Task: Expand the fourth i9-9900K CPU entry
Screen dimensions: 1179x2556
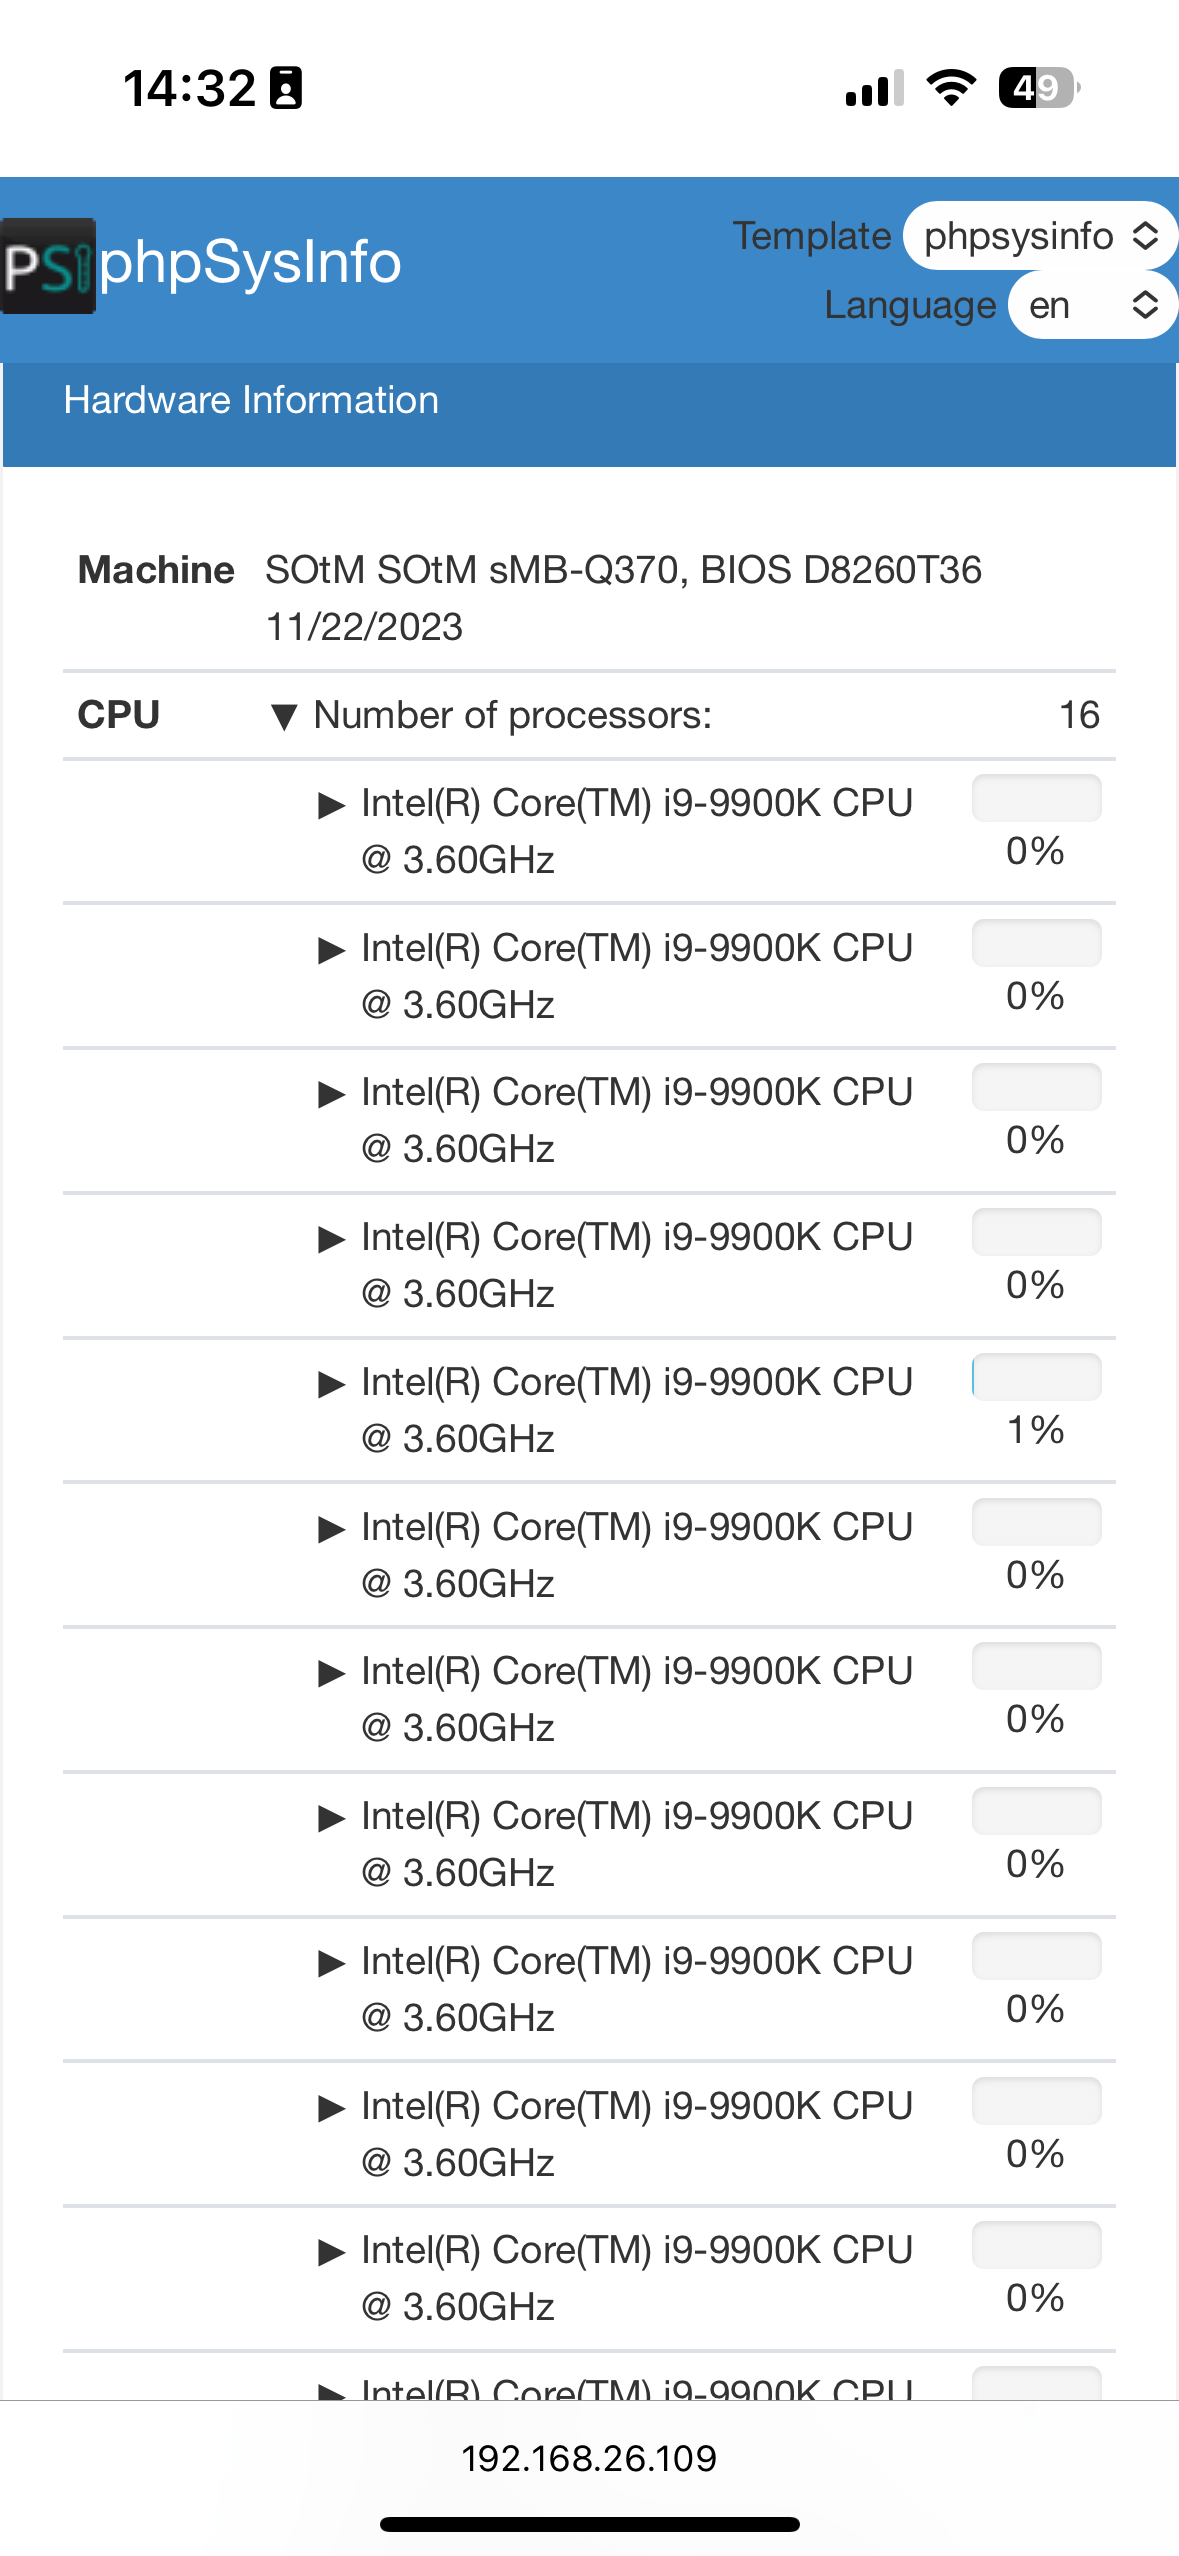Action: pos(331,1239)
